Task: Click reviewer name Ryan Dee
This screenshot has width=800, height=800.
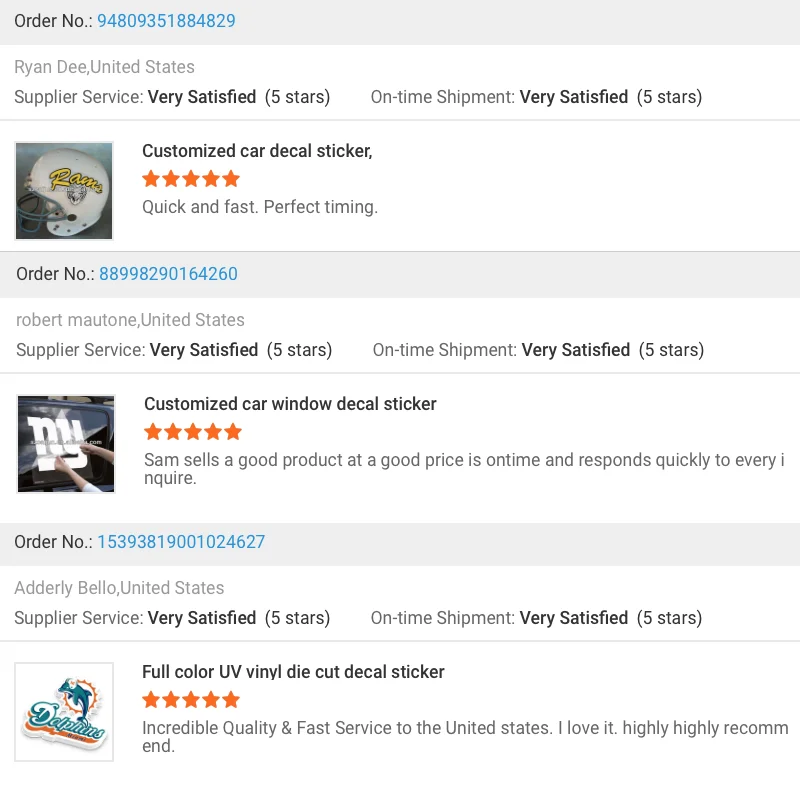Action: coord(50,67)
